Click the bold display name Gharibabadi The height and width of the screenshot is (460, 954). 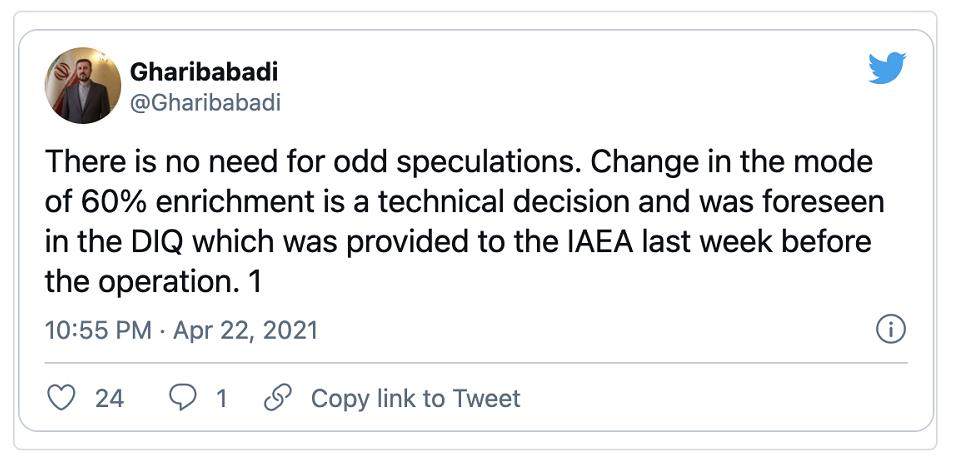coord(204,73)
